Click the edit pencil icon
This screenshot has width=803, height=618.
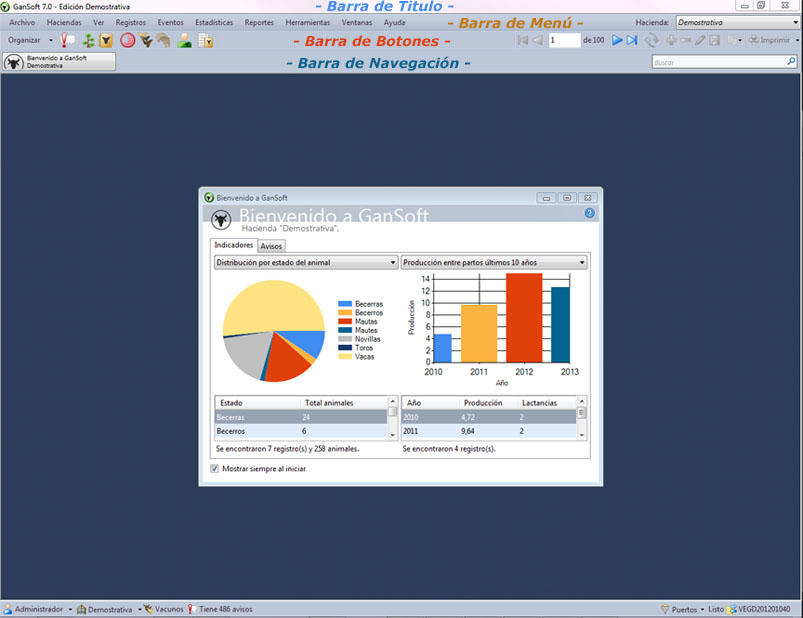(700, 40)
